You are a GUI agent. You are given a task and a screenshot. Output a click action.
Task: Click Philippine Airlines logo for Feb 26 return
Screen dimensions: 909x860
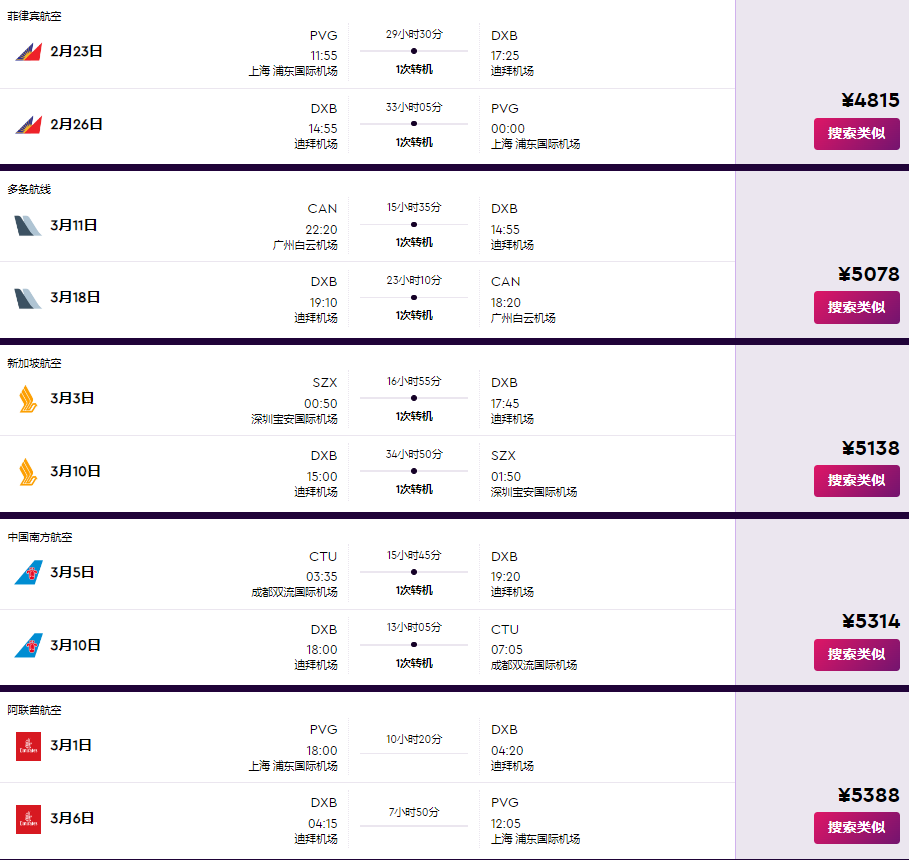pos(27,125)
